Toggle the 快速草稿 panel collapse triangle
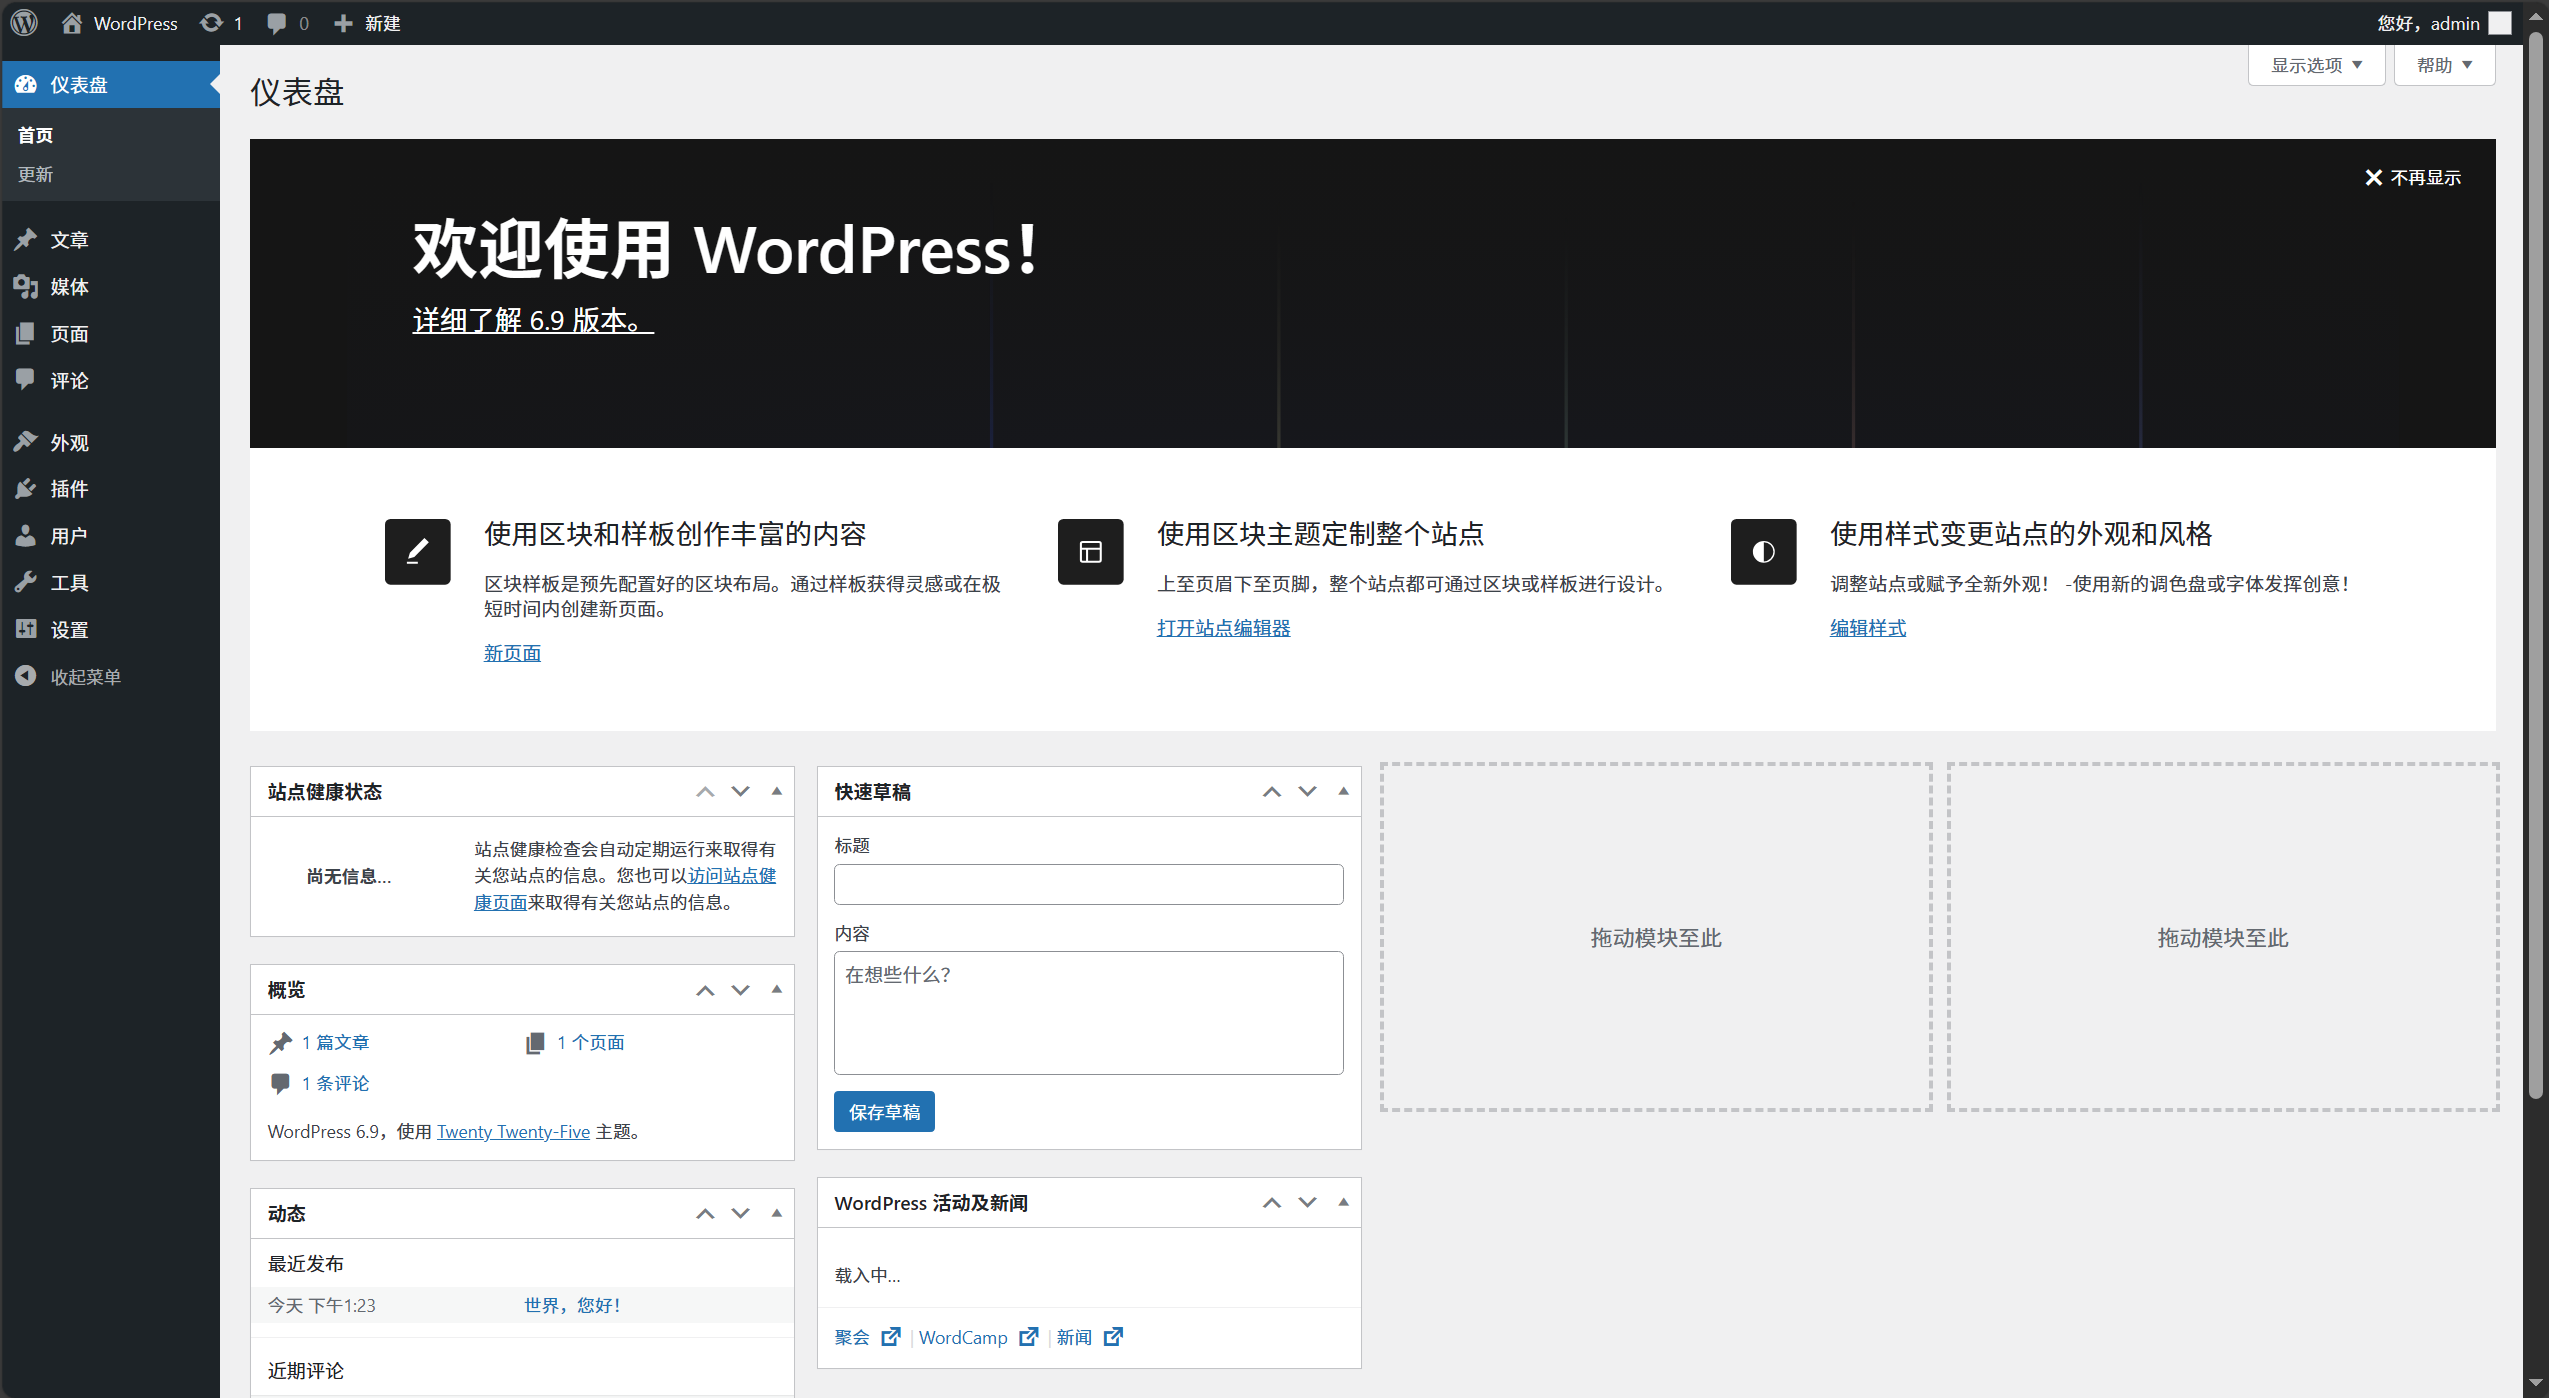Viewport: 2549px width, 1398px height. pyautogui.click(x=1343, y=791)
